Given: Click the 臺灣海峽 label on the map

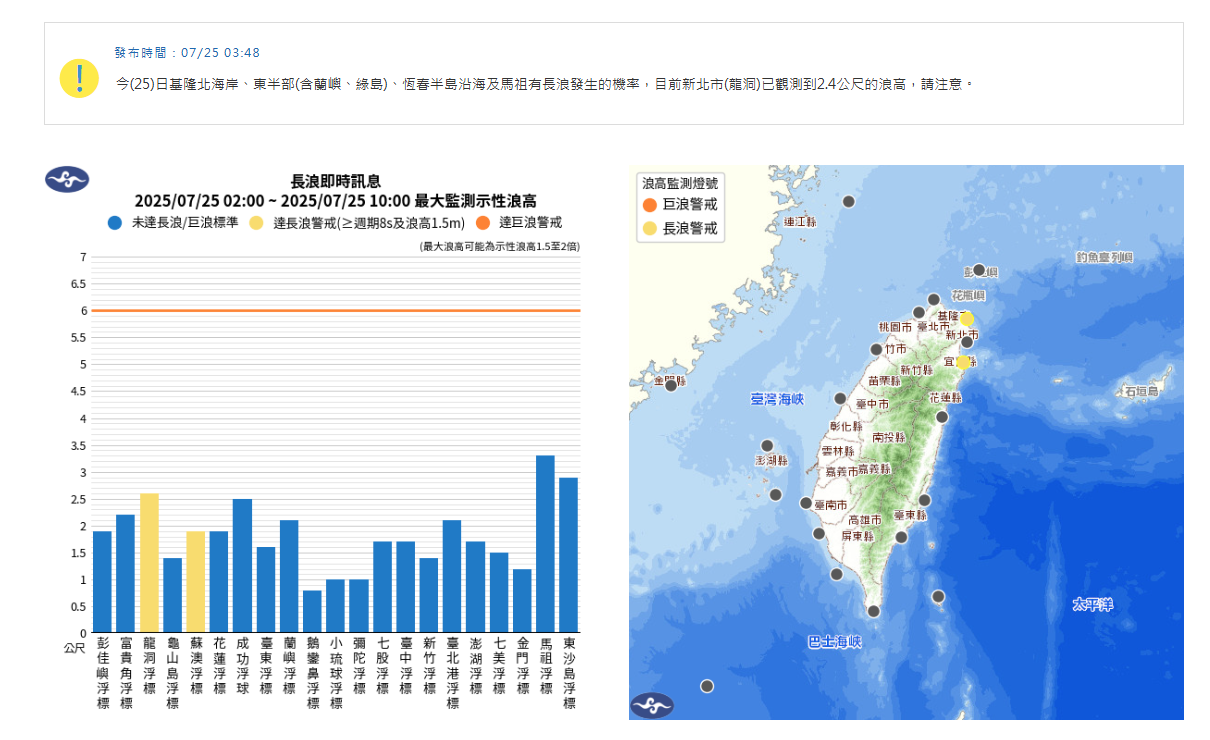Looking at the screenshot, I should 777,399.
